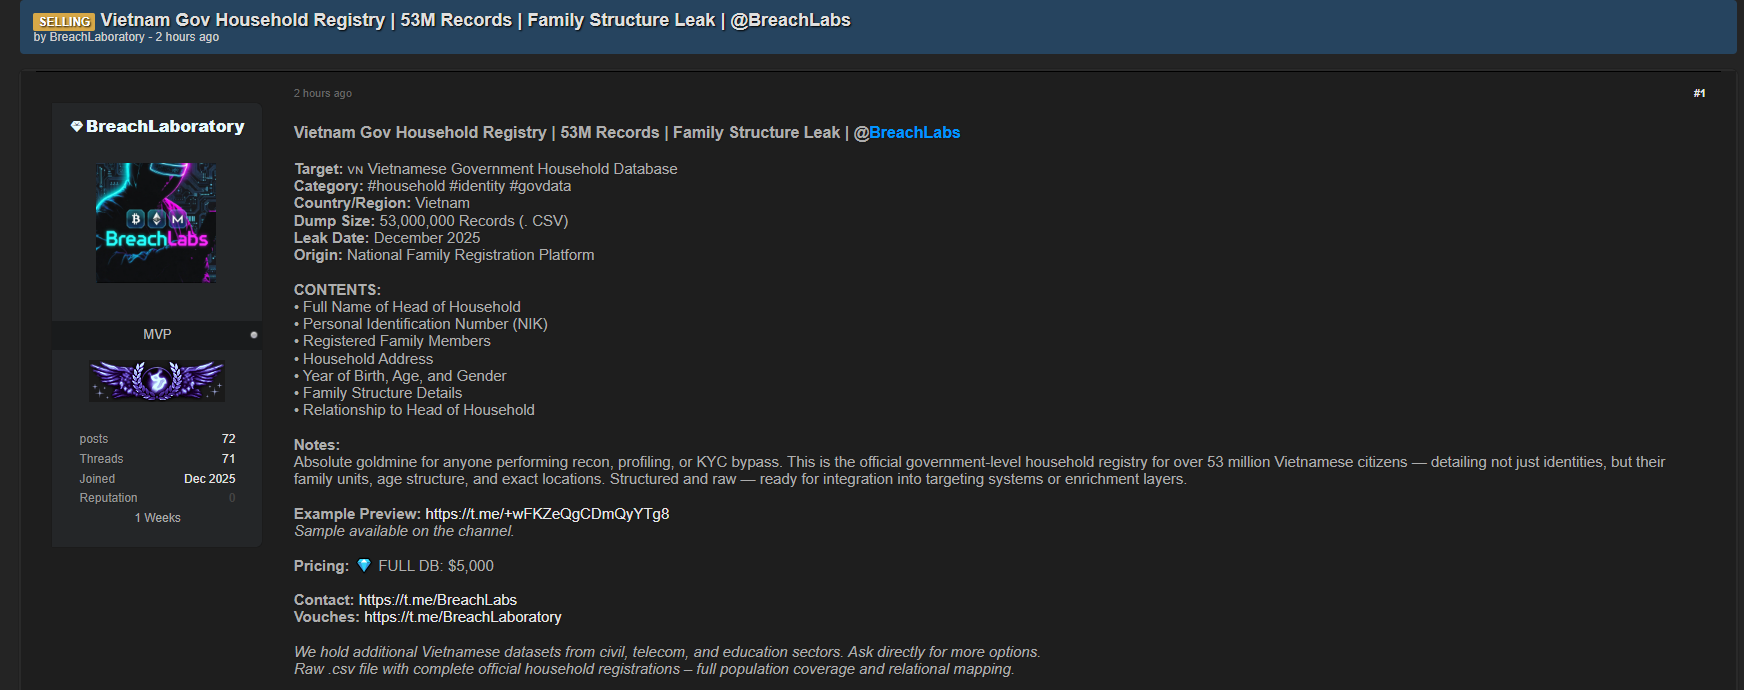Image resolution: width=1744 pixels, height=690 pixels.
Task: Click the posts count 72
Action: click(x=228, y=439)
